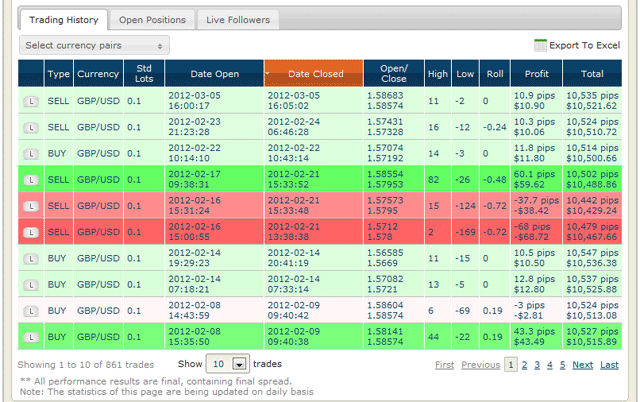Click the L icon in the 2012-03-05 16:00:17 trade row

pyautogui.click(x=31, y=102)
